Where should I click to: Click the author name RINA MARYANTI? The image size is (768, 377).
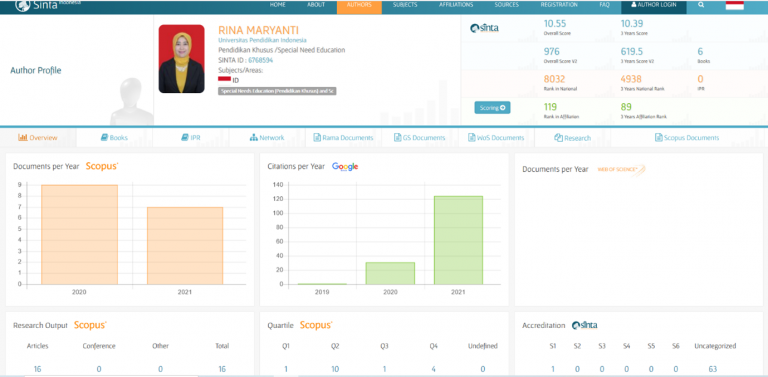(x=258, y=30)
